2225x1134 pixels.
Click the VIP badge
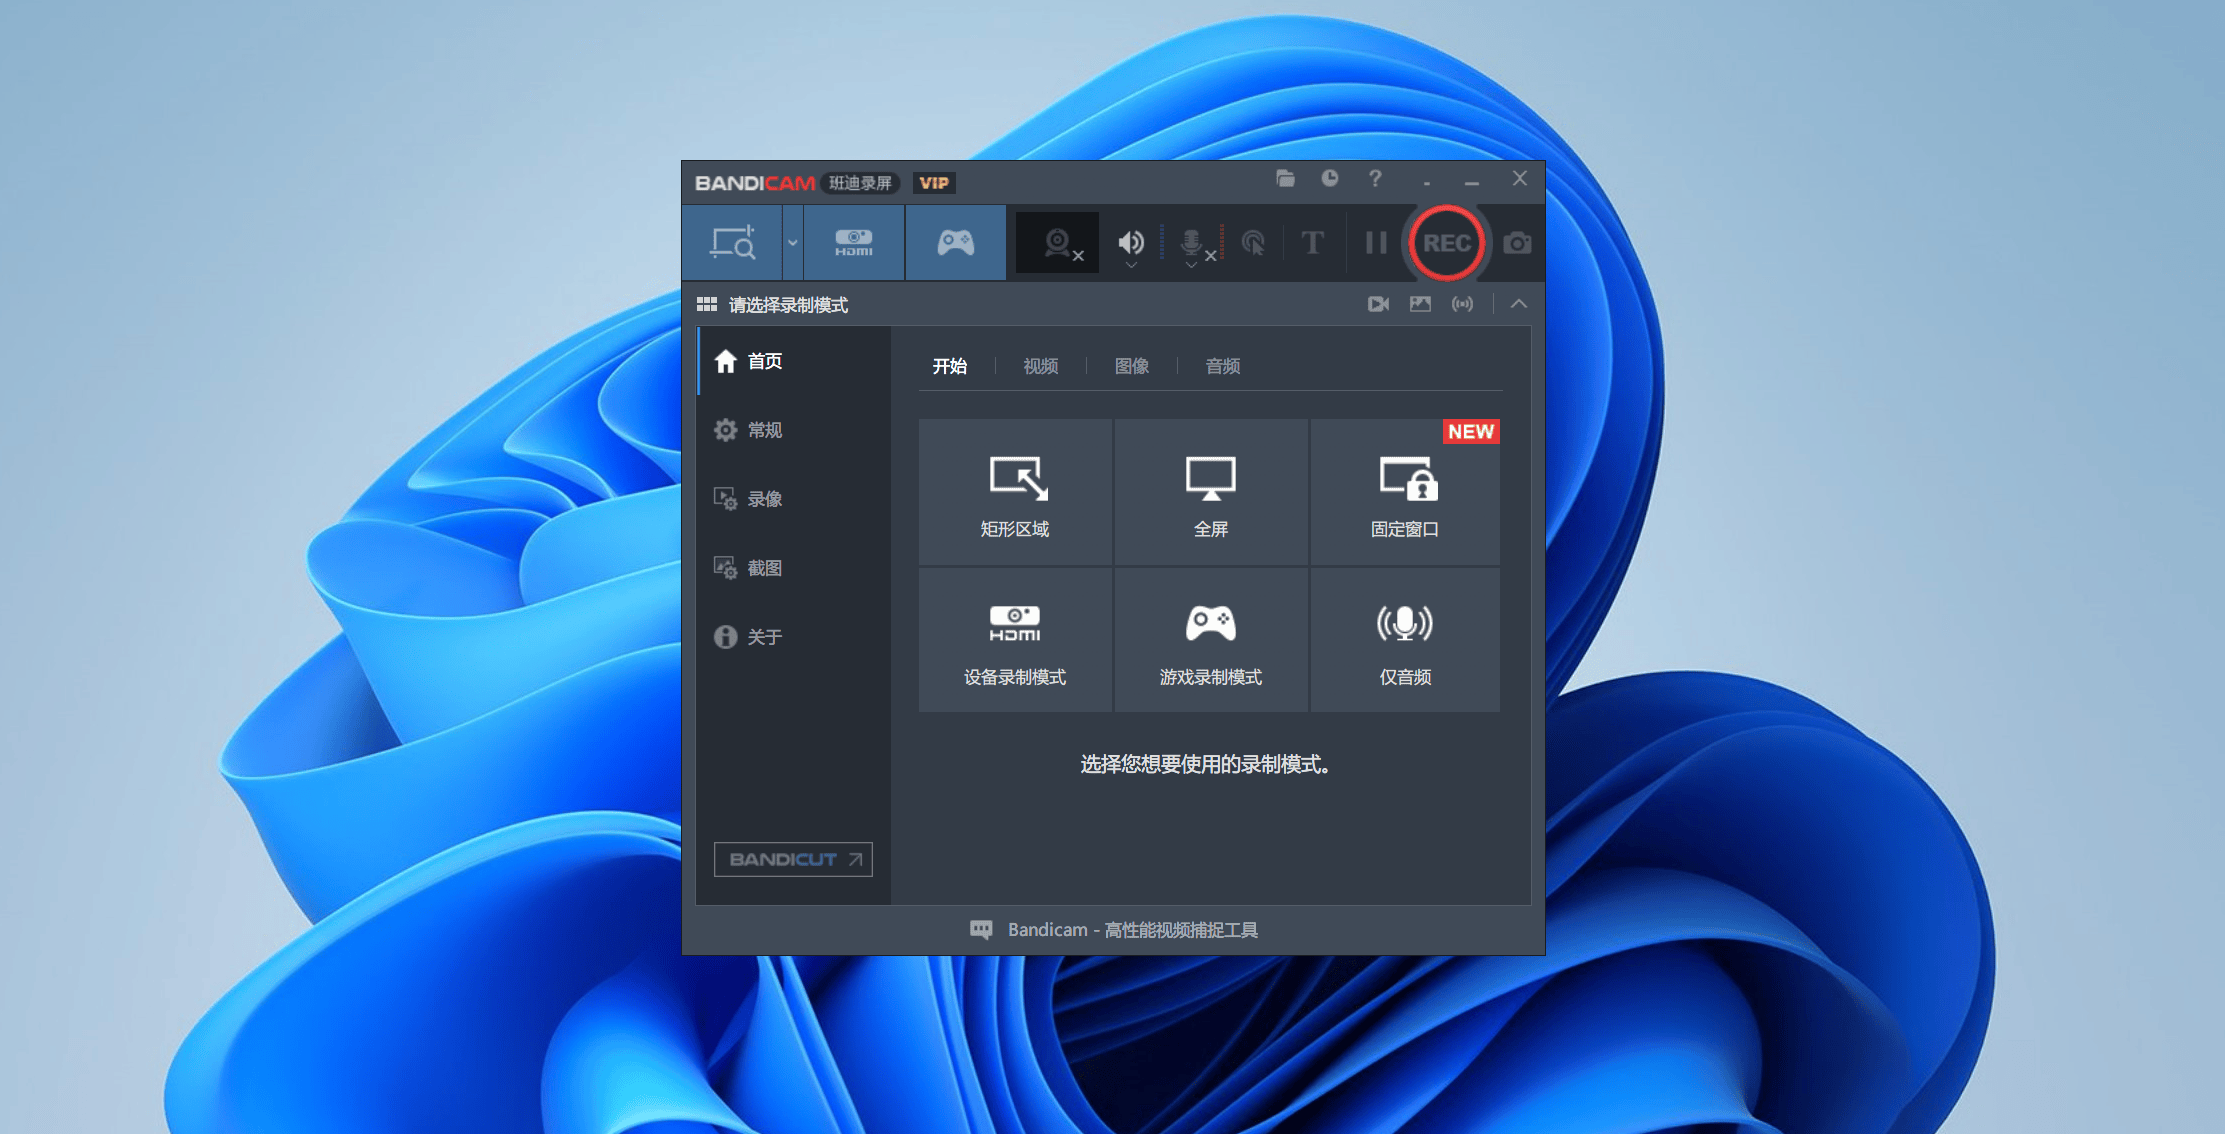pos(934,183)
